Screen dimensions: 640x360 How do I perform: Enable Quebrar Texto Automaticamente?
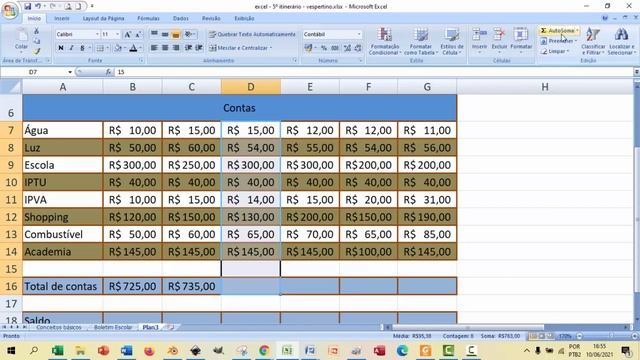(252, 34)
